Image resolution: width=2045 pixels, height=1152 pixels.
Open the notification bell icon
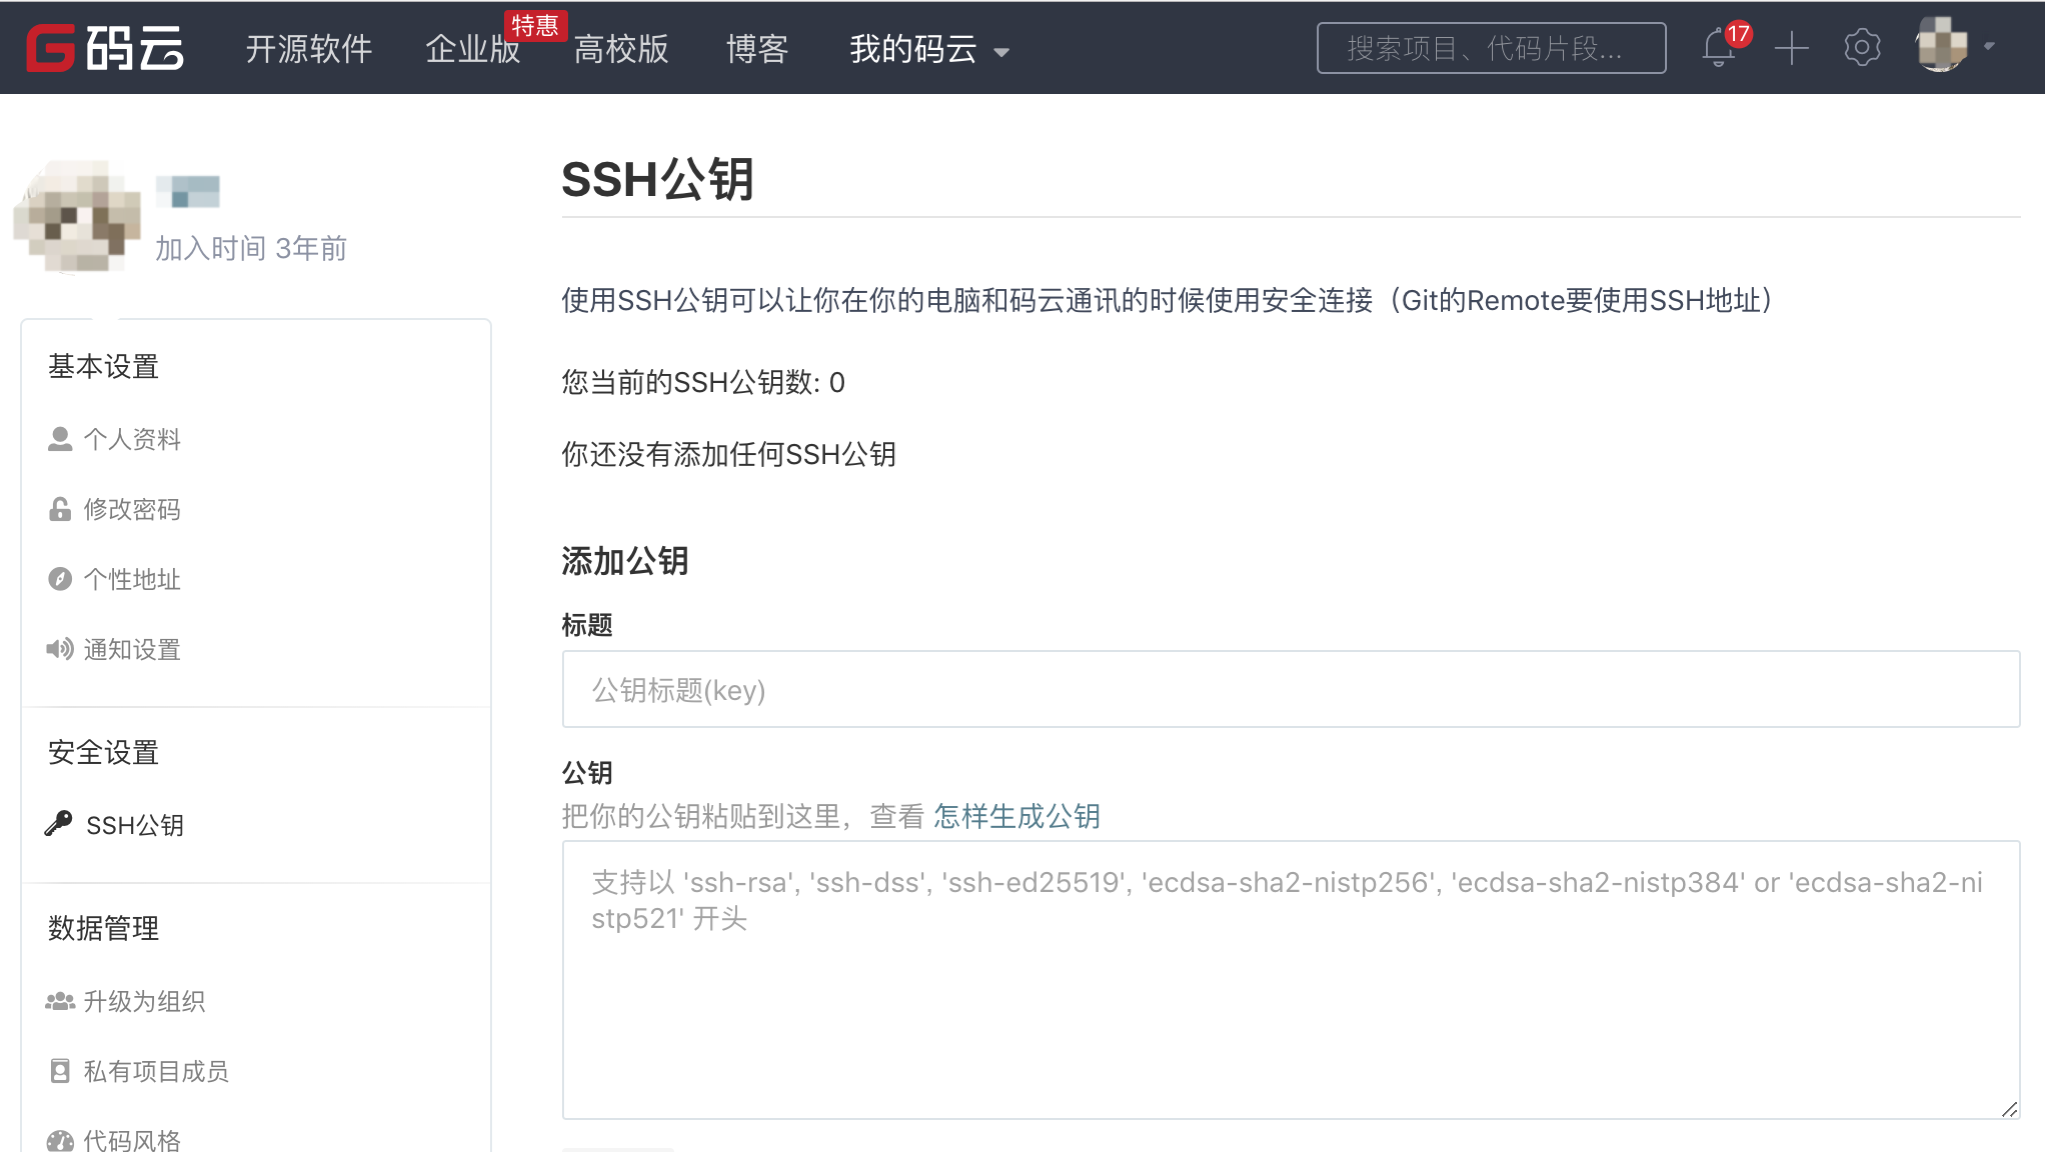coord(1719,48)
